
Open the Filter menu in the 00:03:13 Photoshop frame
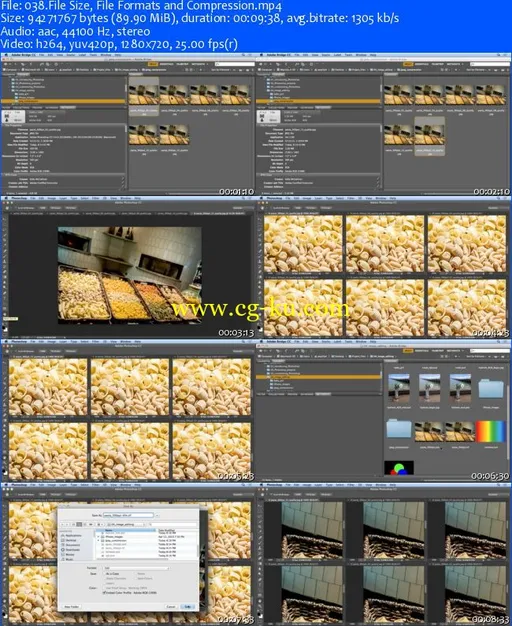pos(95,198)
